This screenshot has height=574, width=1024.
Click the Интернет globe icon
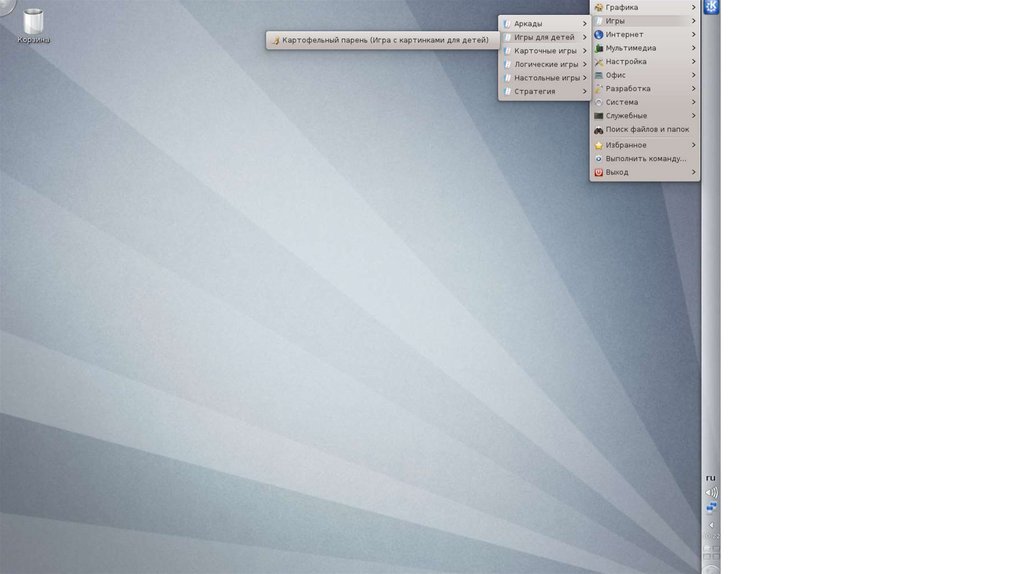pyautogui.click(x=598, y=35)
